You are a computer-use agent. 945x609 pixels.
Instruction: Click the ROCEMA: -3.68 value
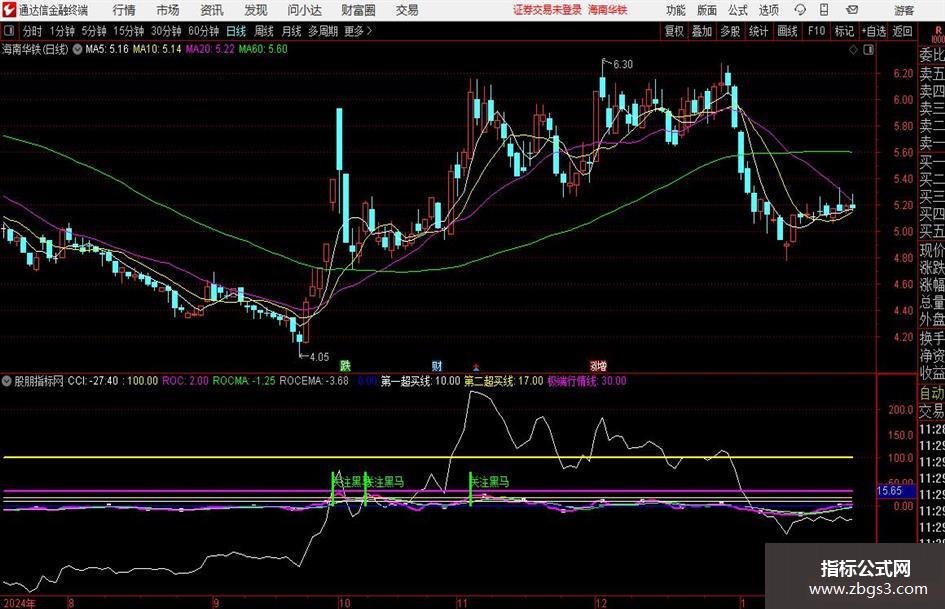pos(314,381)
